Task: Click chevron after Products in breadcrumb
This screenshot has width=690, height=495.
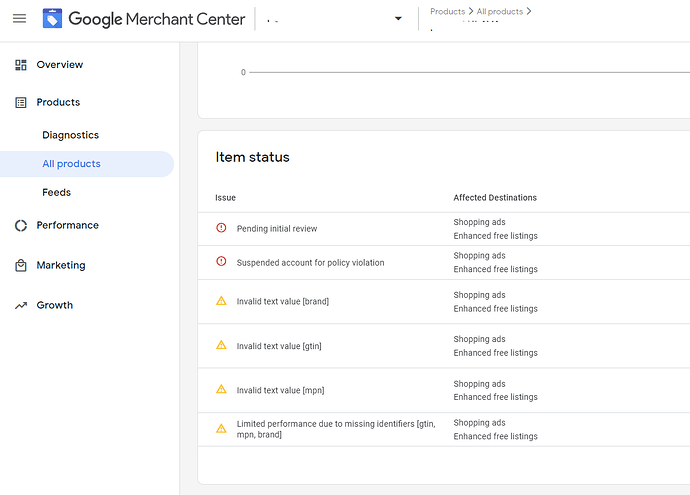Action: pos(471,11)
